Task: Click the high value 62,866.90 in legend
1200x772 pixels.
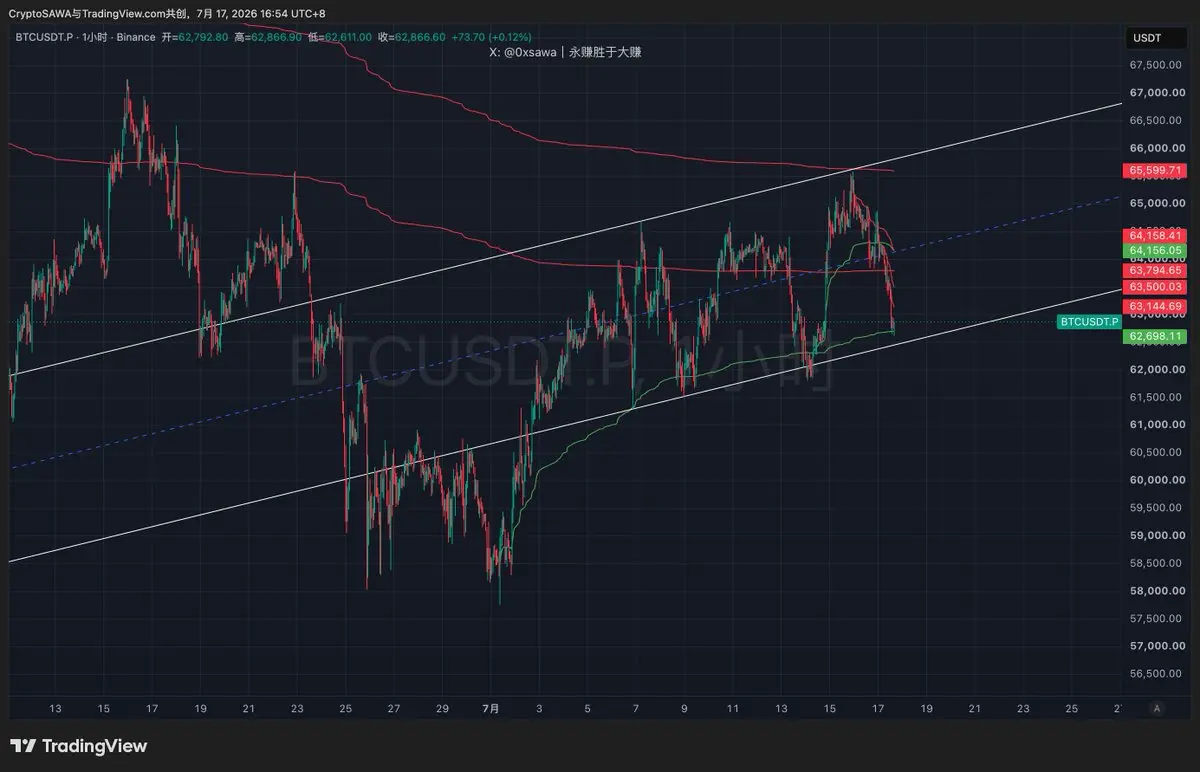Action: tap(275, 37)
